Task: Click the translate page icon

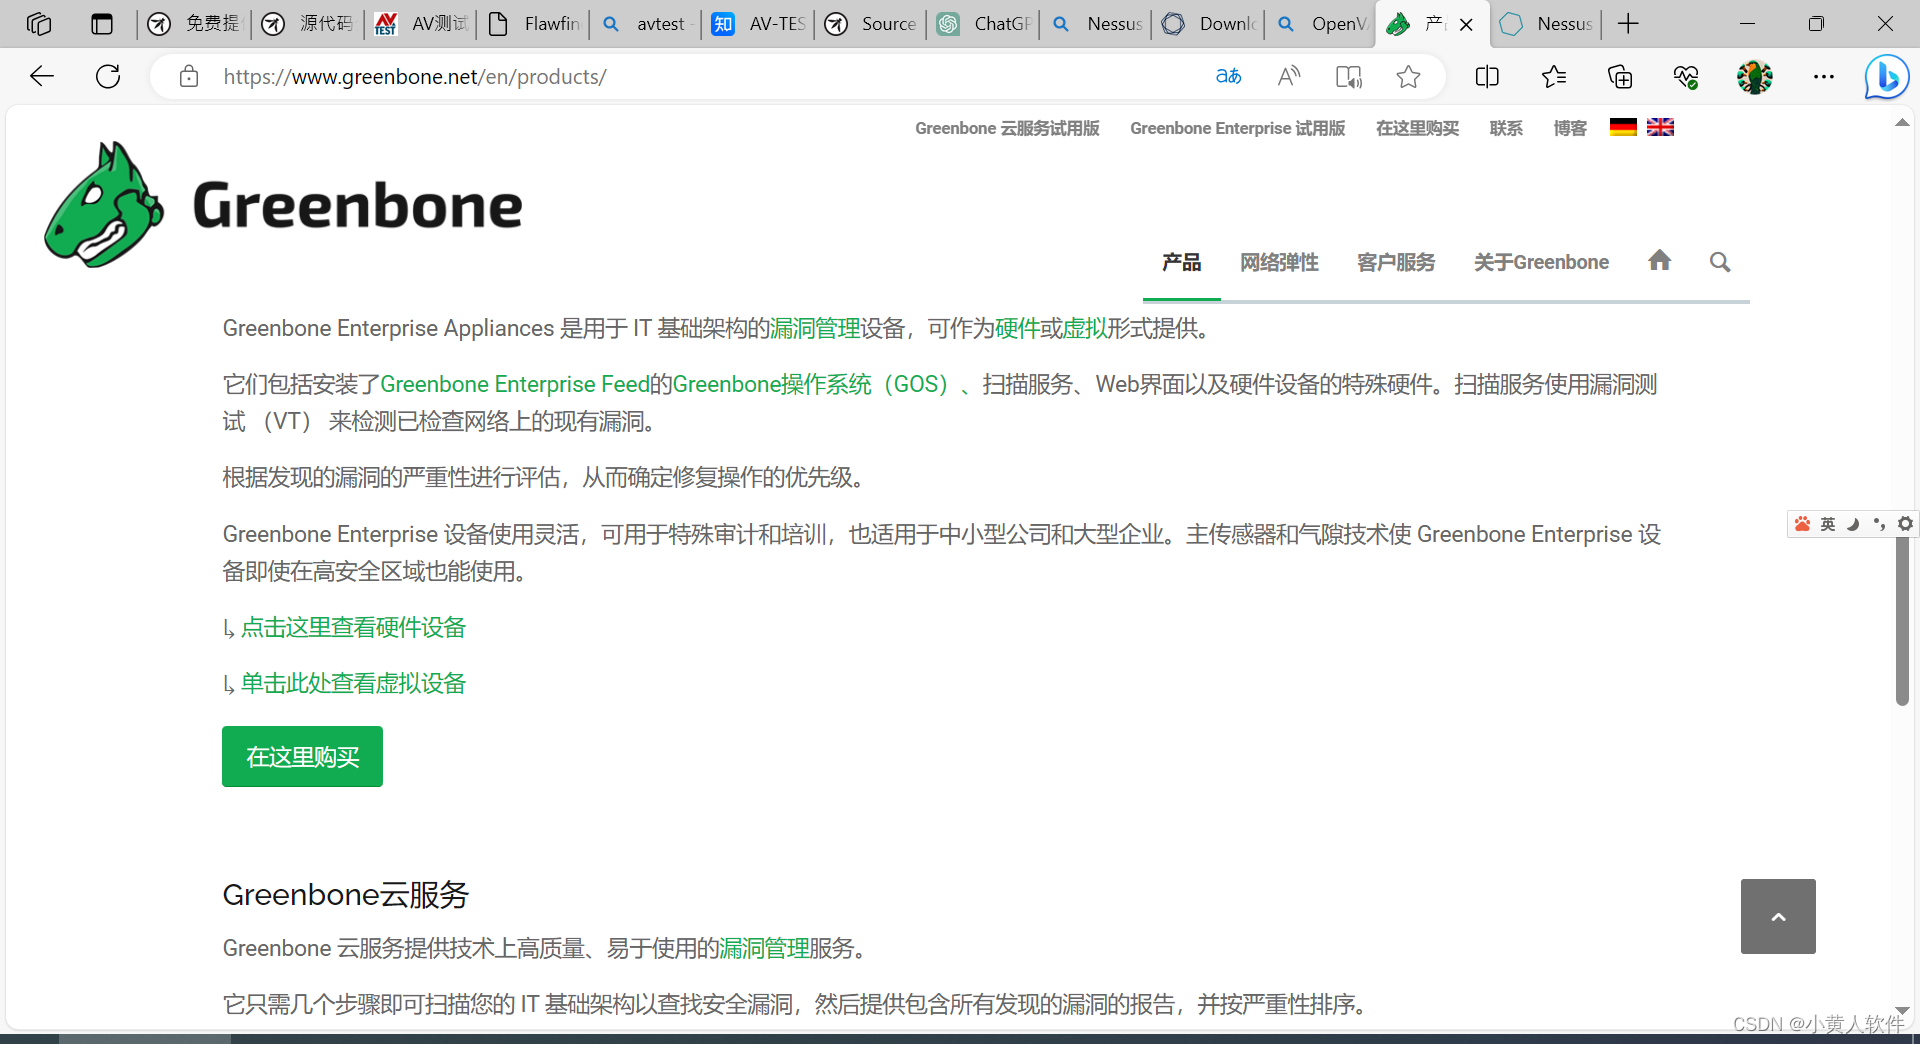Action: (1228, 76)
